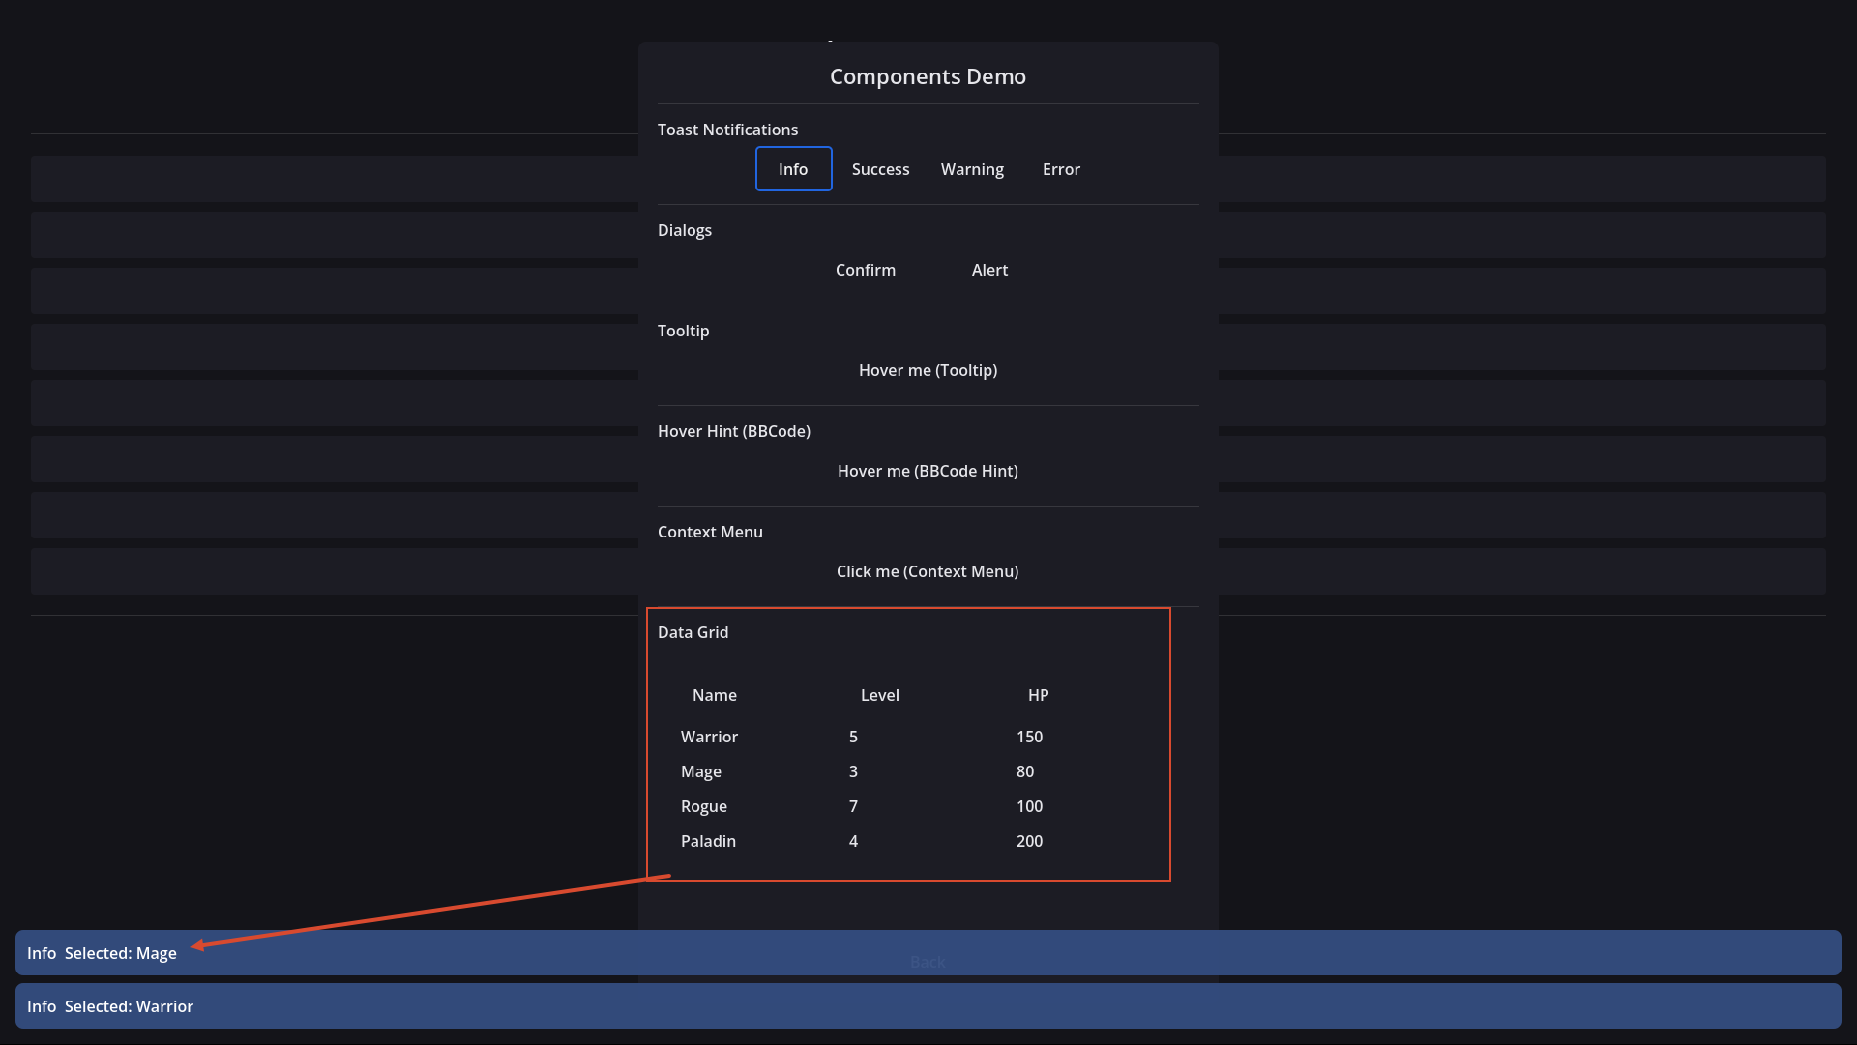The image size is (1857, 1045).
Task: Click Paladin's level value 4
Action: tap(853, 841)
